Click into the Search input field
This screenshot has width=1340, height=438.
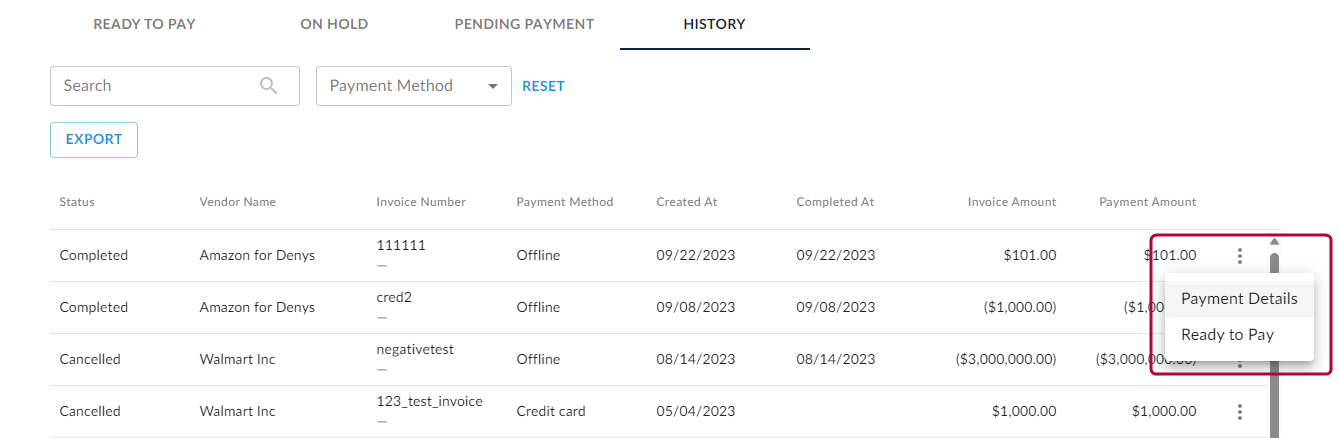[175, 86]
